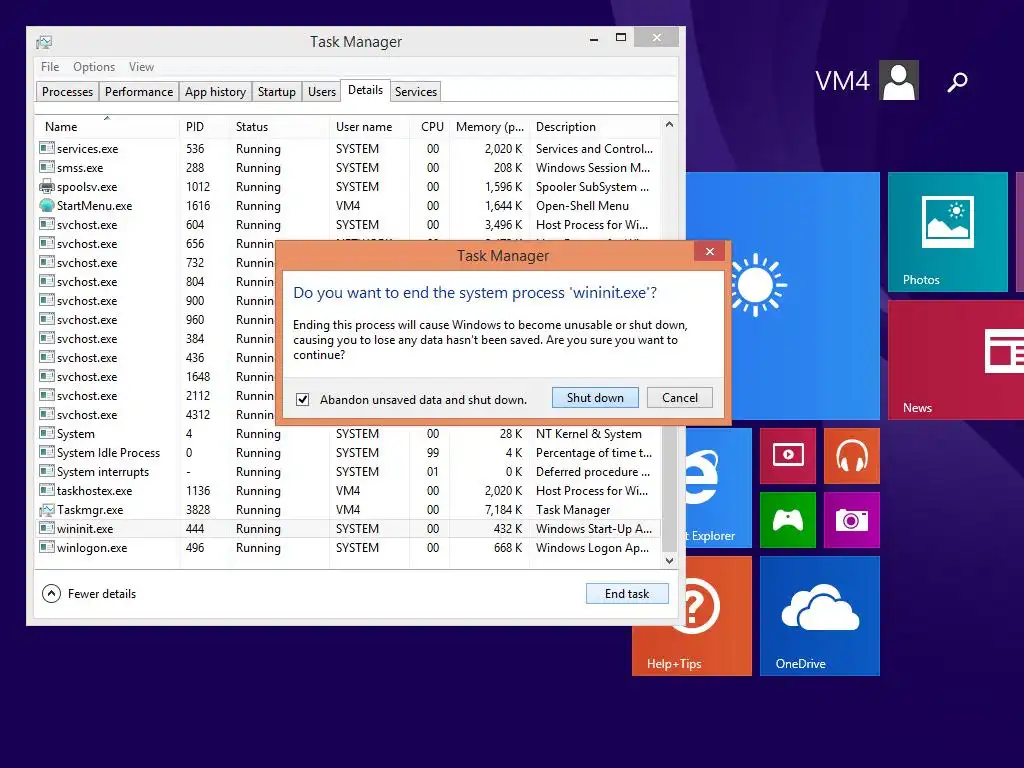Click the NT Kernel & System description
The height and width of the screenshot is (768, 1024).
point(588,434)
